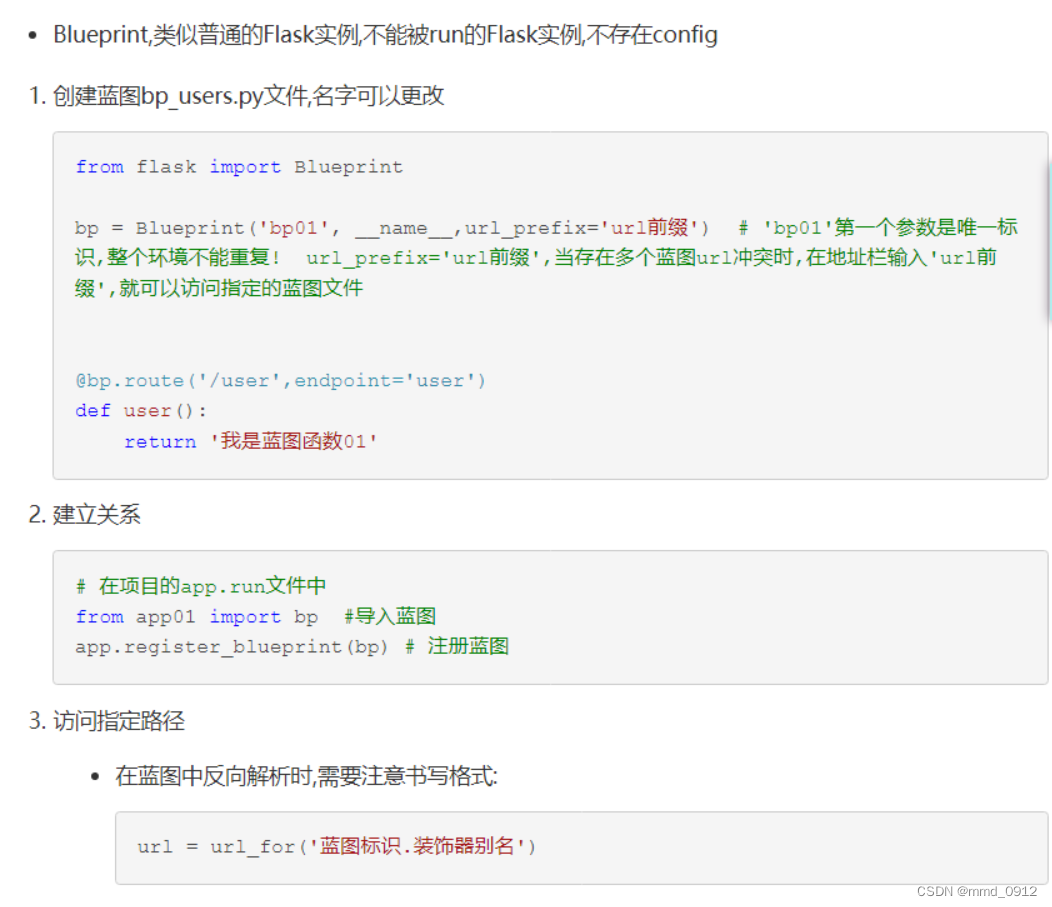1052x907 pixels.
Task: Click the decorator line @bp.route('/user',endpoint='user')
Action: [280, 380]
